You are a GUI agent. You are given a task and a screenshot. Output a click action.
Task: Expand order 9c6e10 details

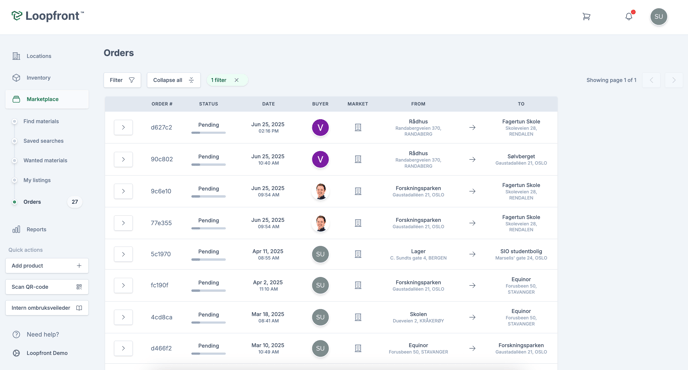(123, 191)
